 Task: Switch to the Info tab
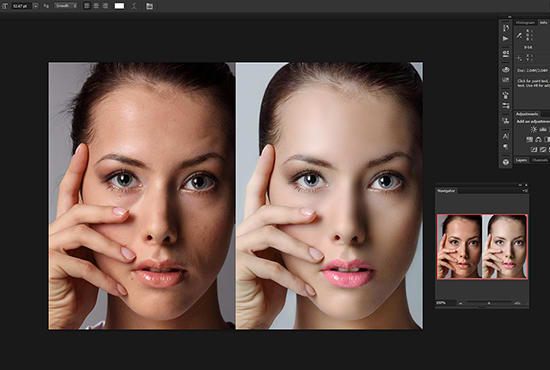coord(544,22)
